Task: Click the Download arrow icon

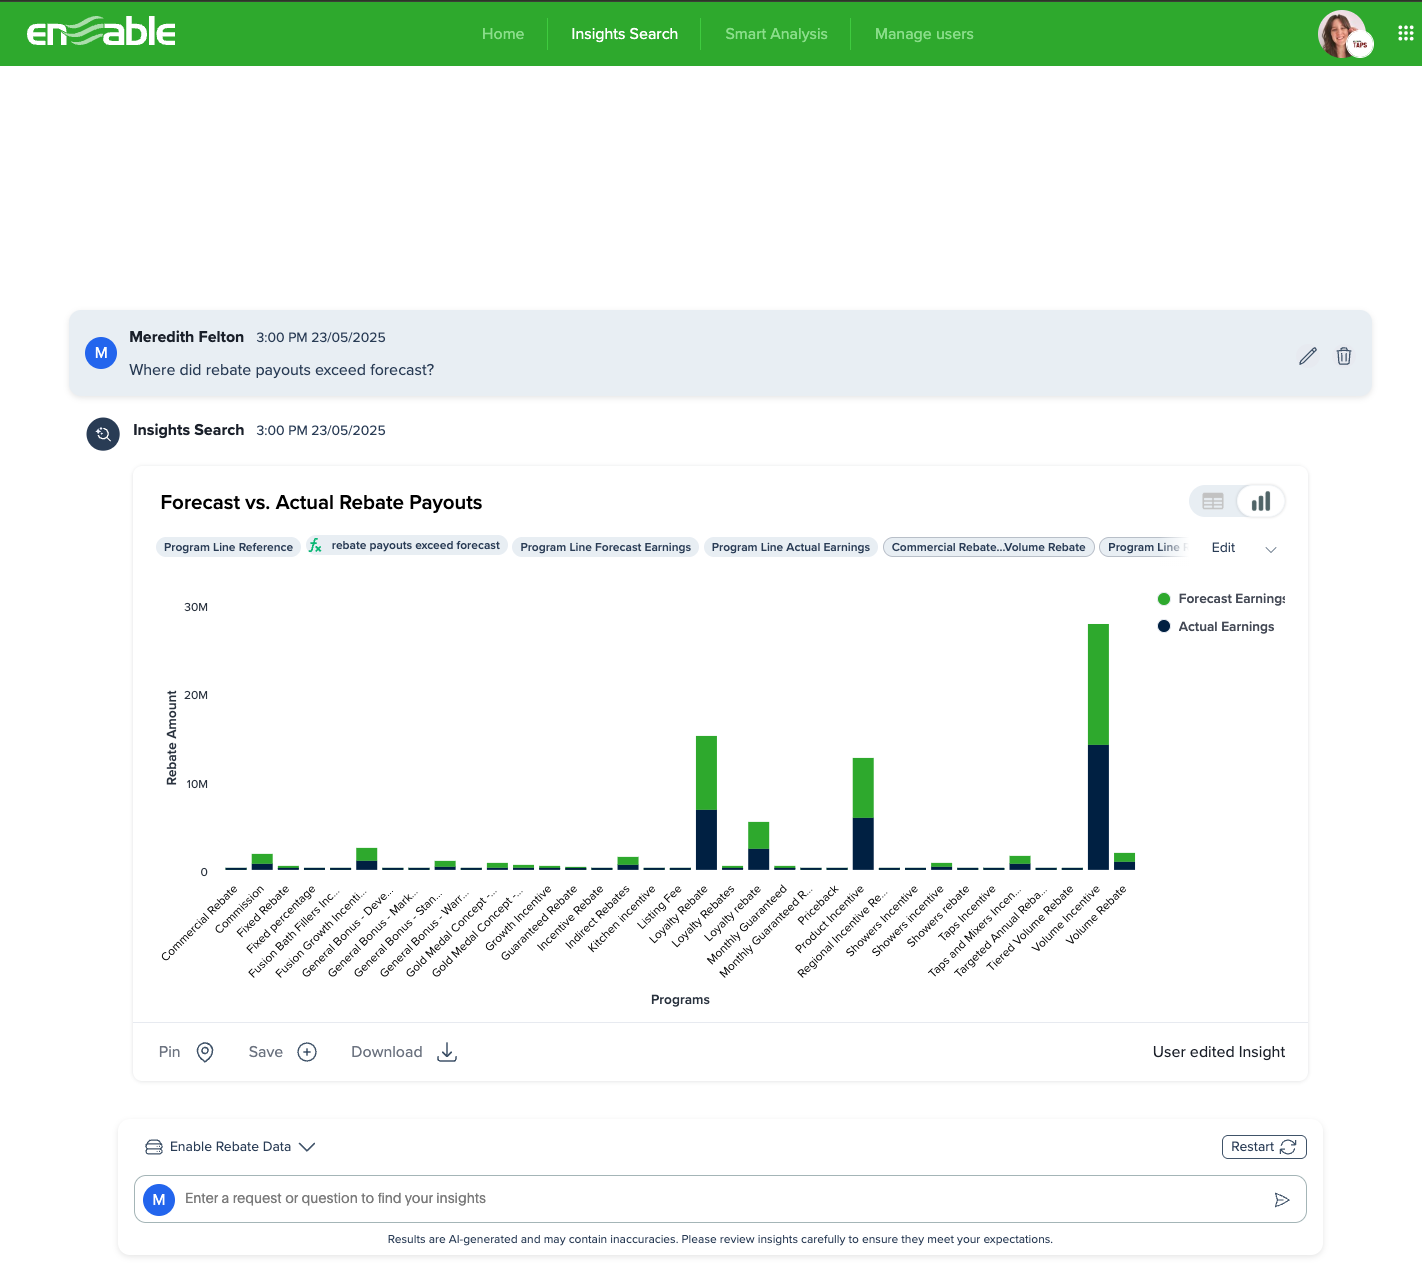Action: 447,1052
